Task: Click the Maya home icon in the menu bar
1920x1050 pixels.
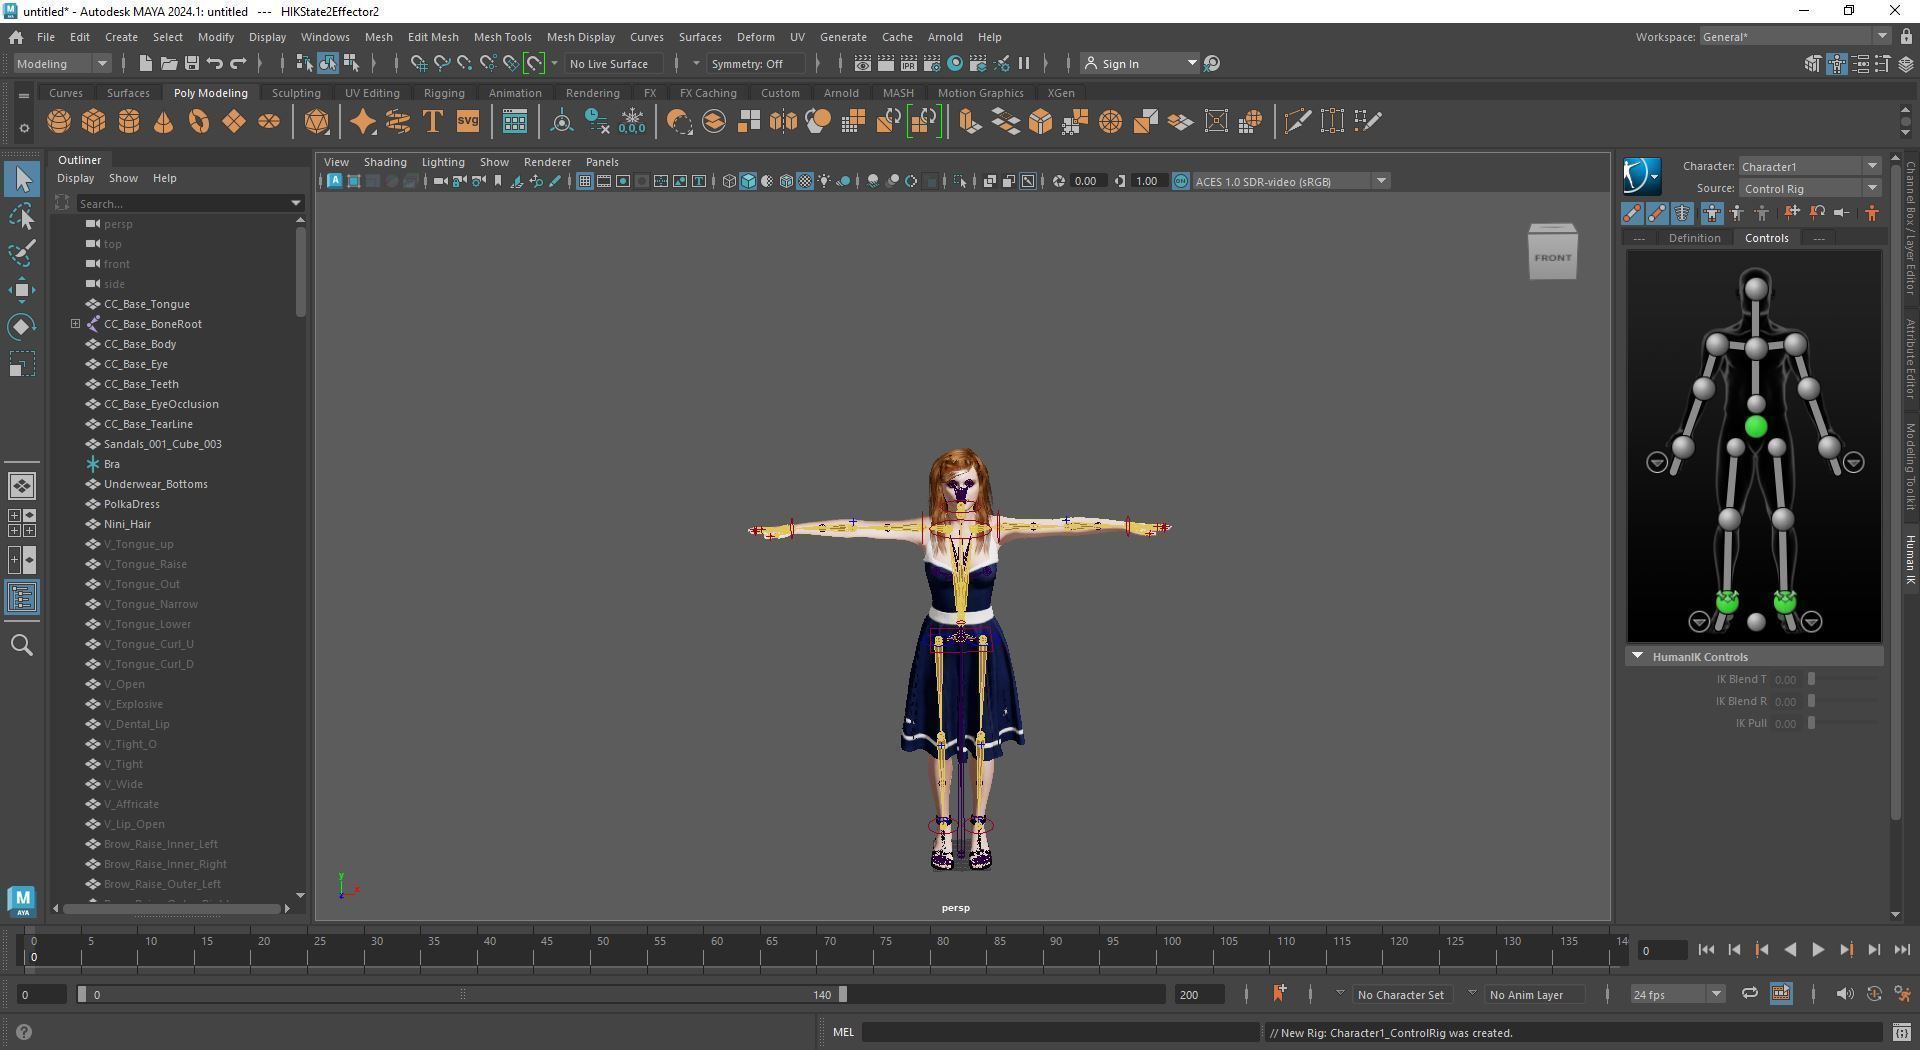Action: coord(16,37)
